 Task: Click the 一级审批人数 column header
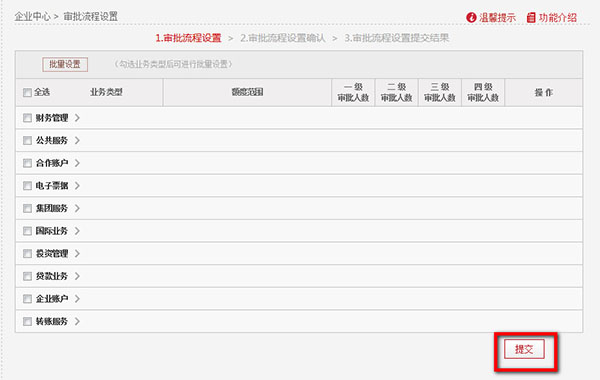click(353, 92)
